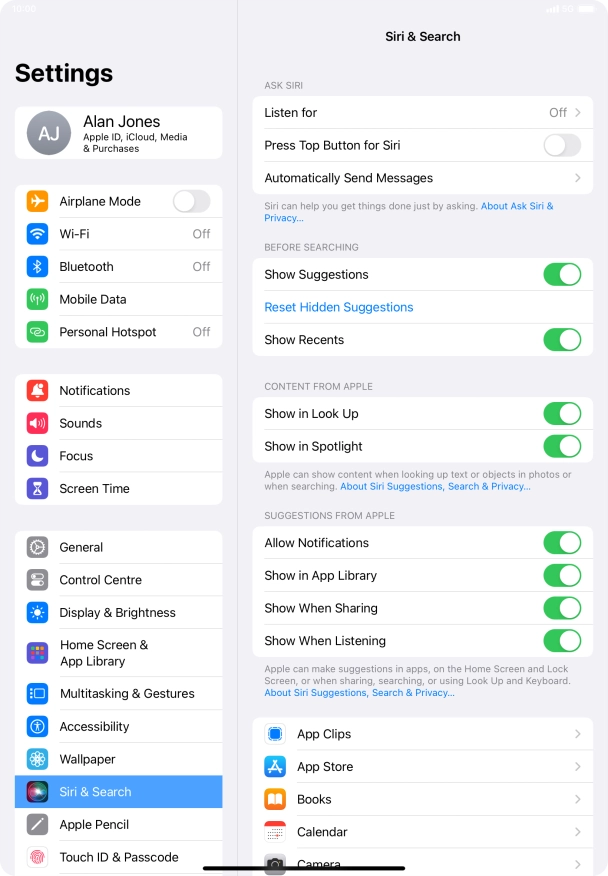Open Control Centre sidebar item

[x=118, y=580]
